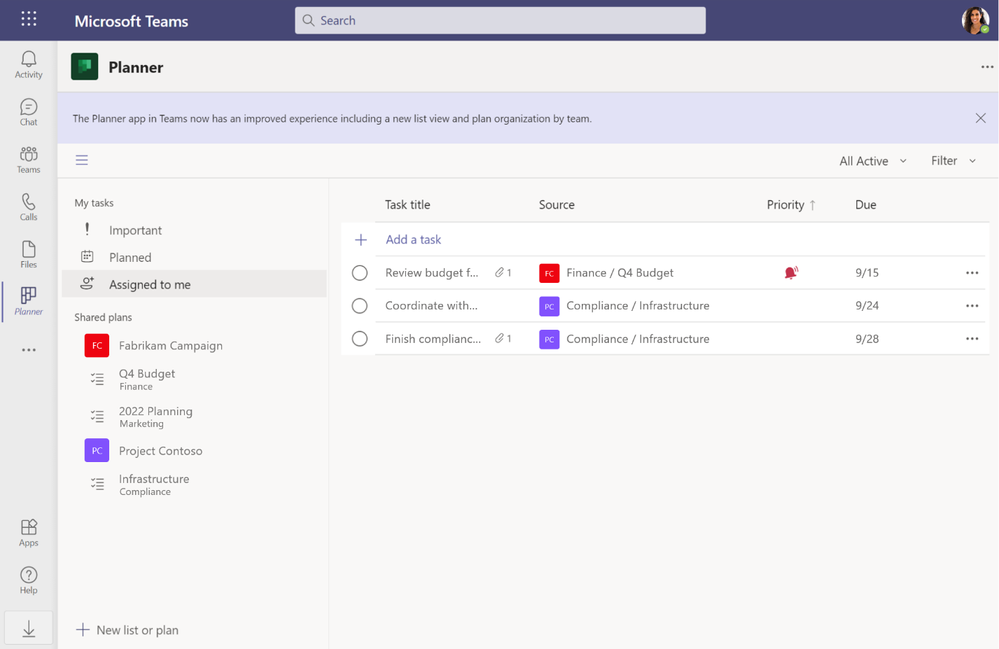The image size is (999, 649).
Task: Select Planned under My tasks
Action: tap(194, 257)
